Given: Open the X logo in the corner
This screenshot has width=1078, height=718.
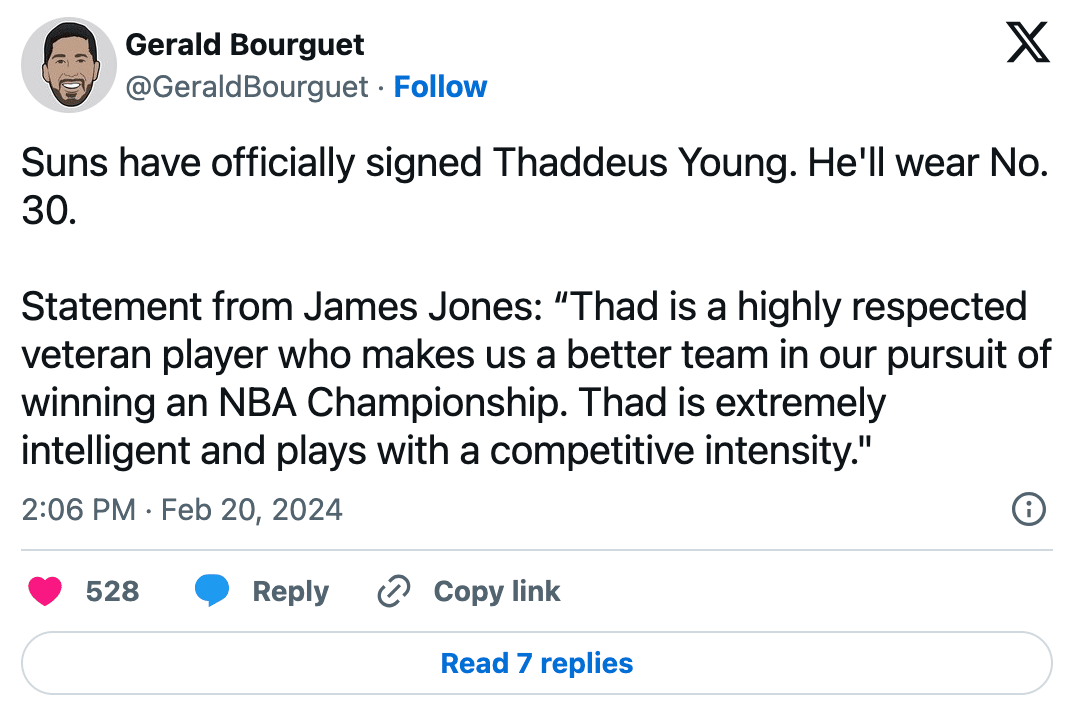Looking at the screenshot, I should coord(1028,42).
